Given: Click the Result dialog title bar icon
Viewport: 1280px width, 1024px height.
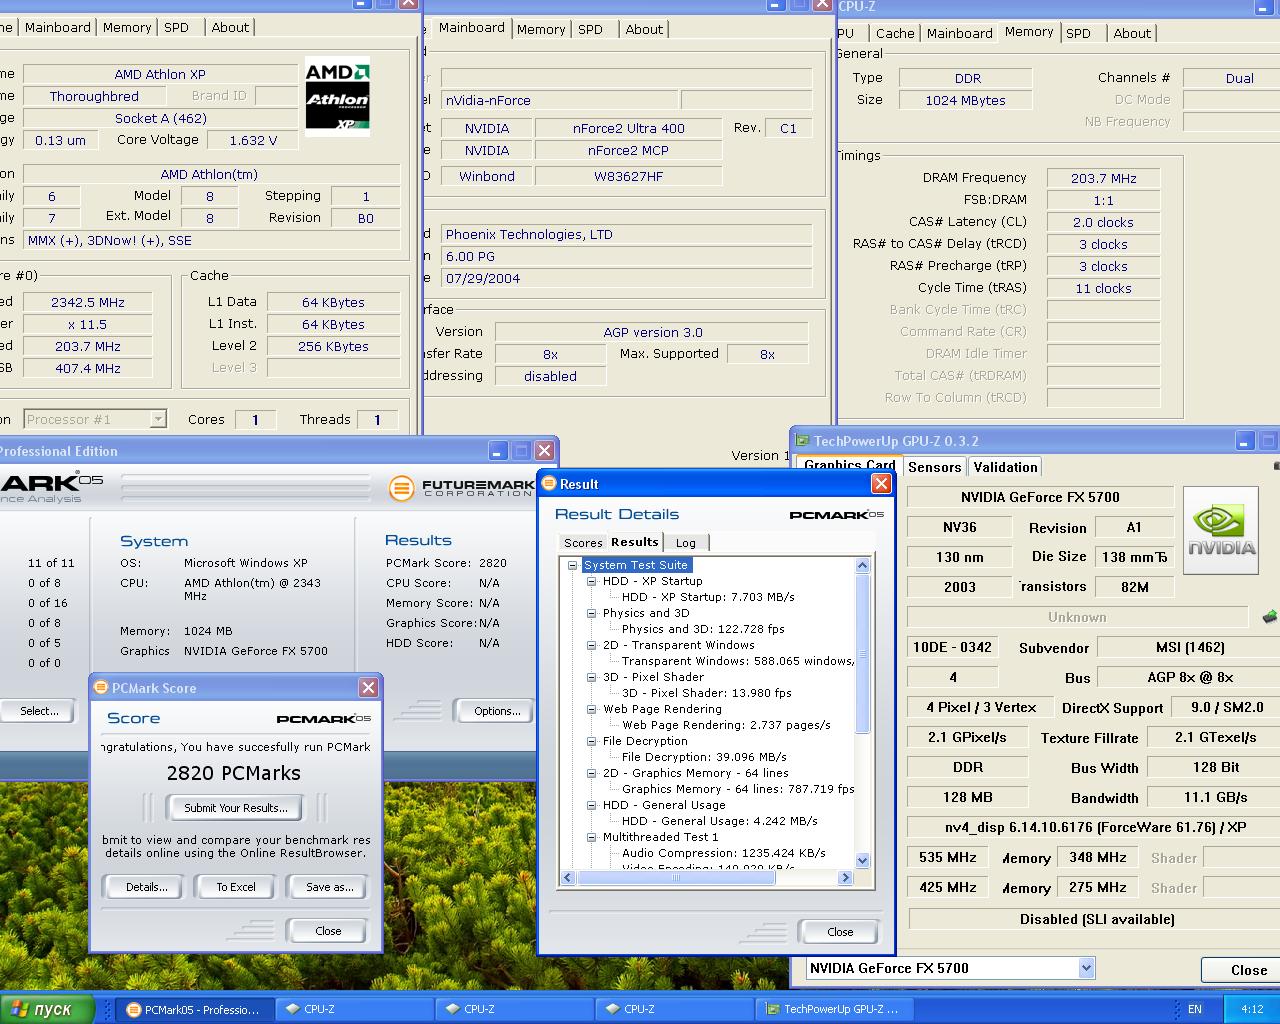Looking at the screenshot, I should [x=548, y=484].
